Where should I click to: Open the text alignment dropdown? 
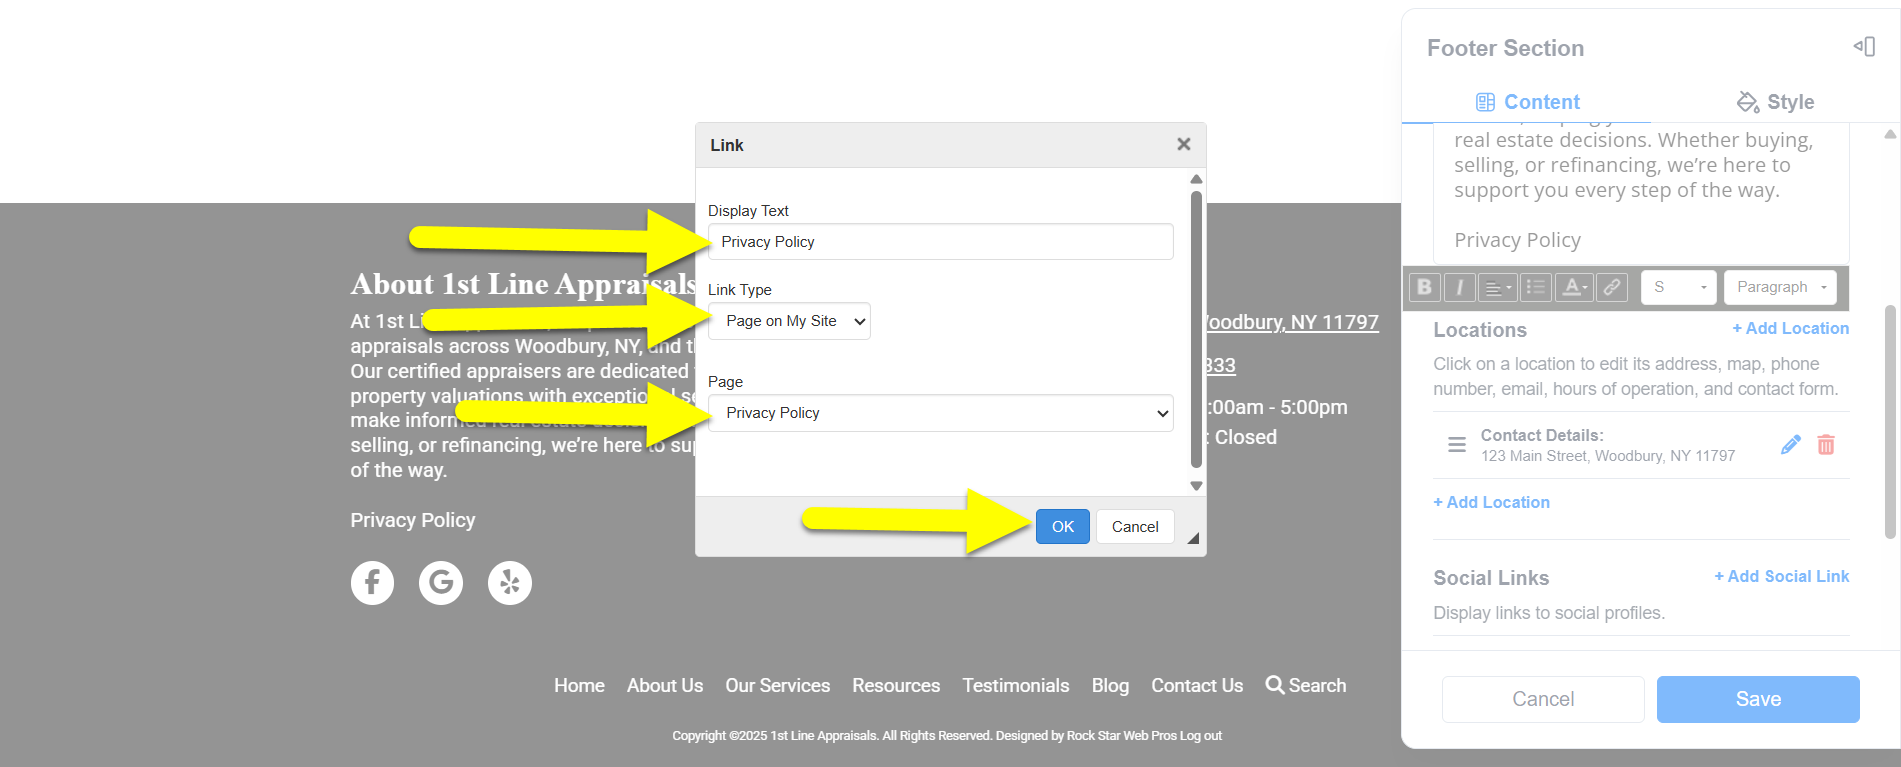[x=1497, y=287]
